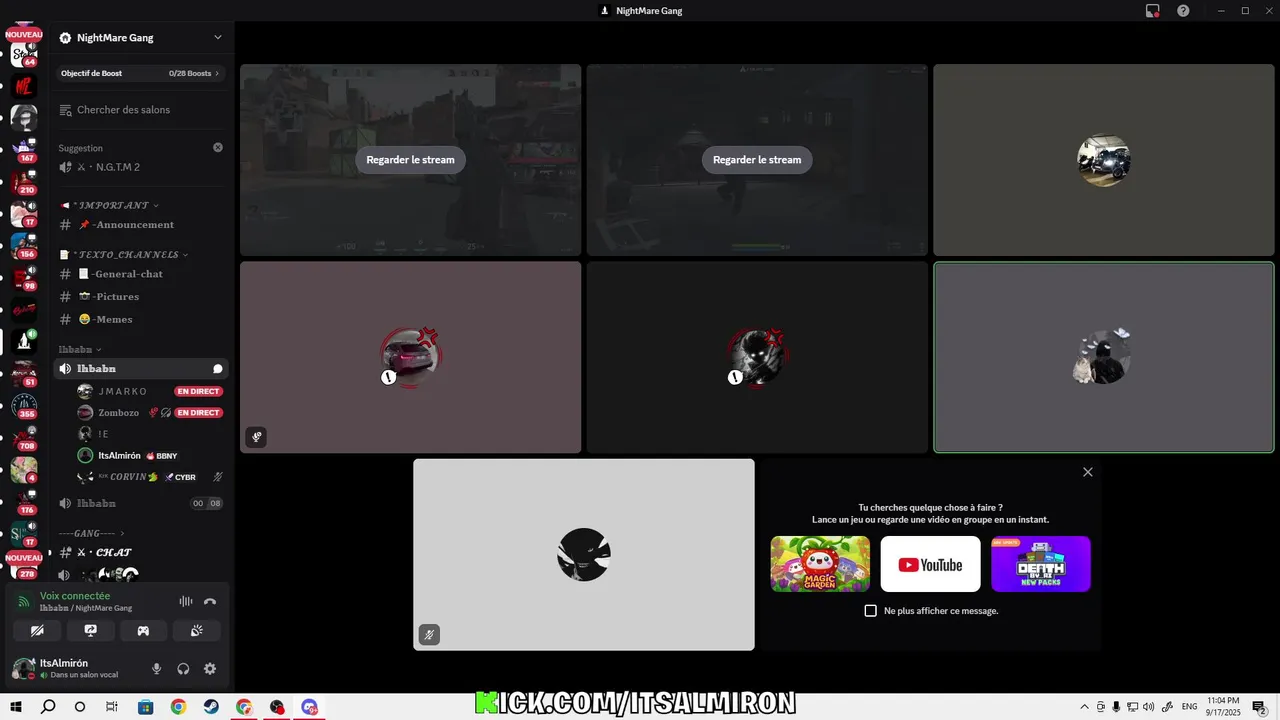
Task: Toggle microphone mute in user panel
Action: click(156, 669)
